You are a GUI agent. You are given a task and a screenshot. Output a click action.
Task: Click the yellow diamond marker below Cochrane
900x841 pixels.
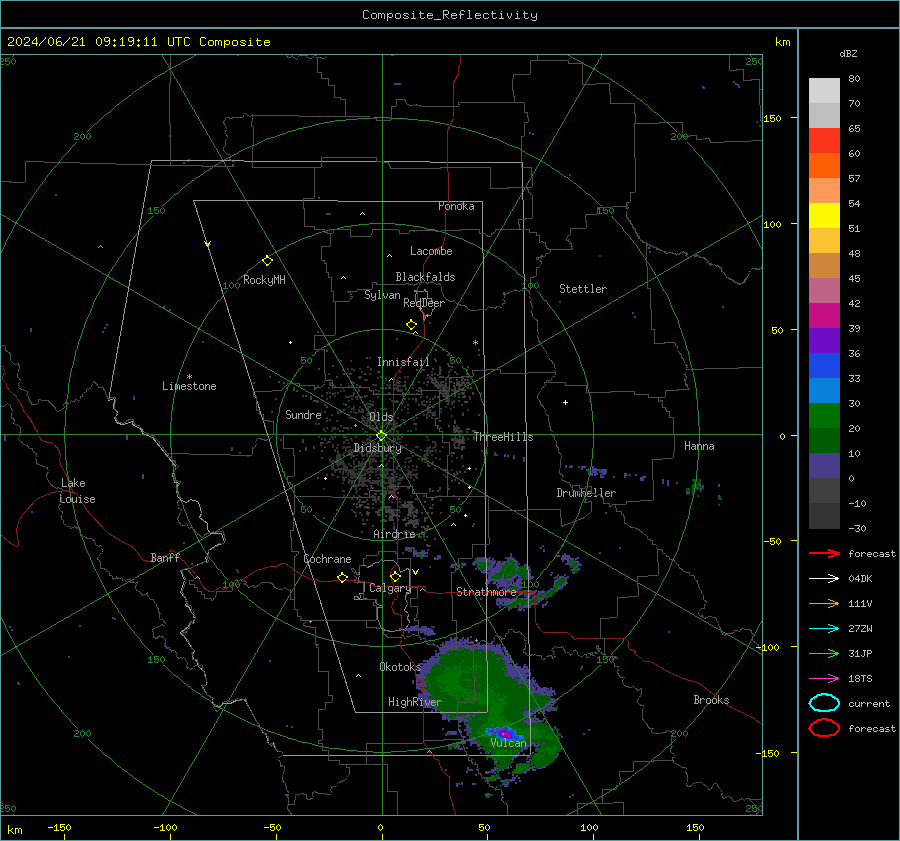[343, 578]
